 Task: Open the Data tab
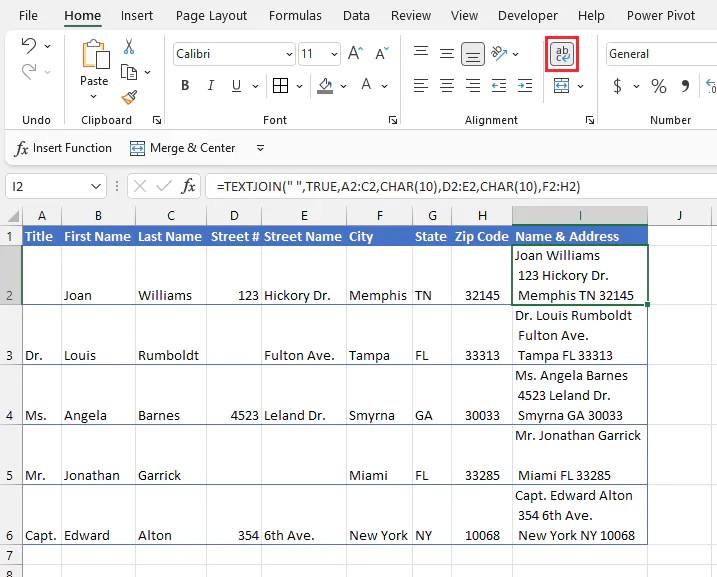(x=356, y=16)
